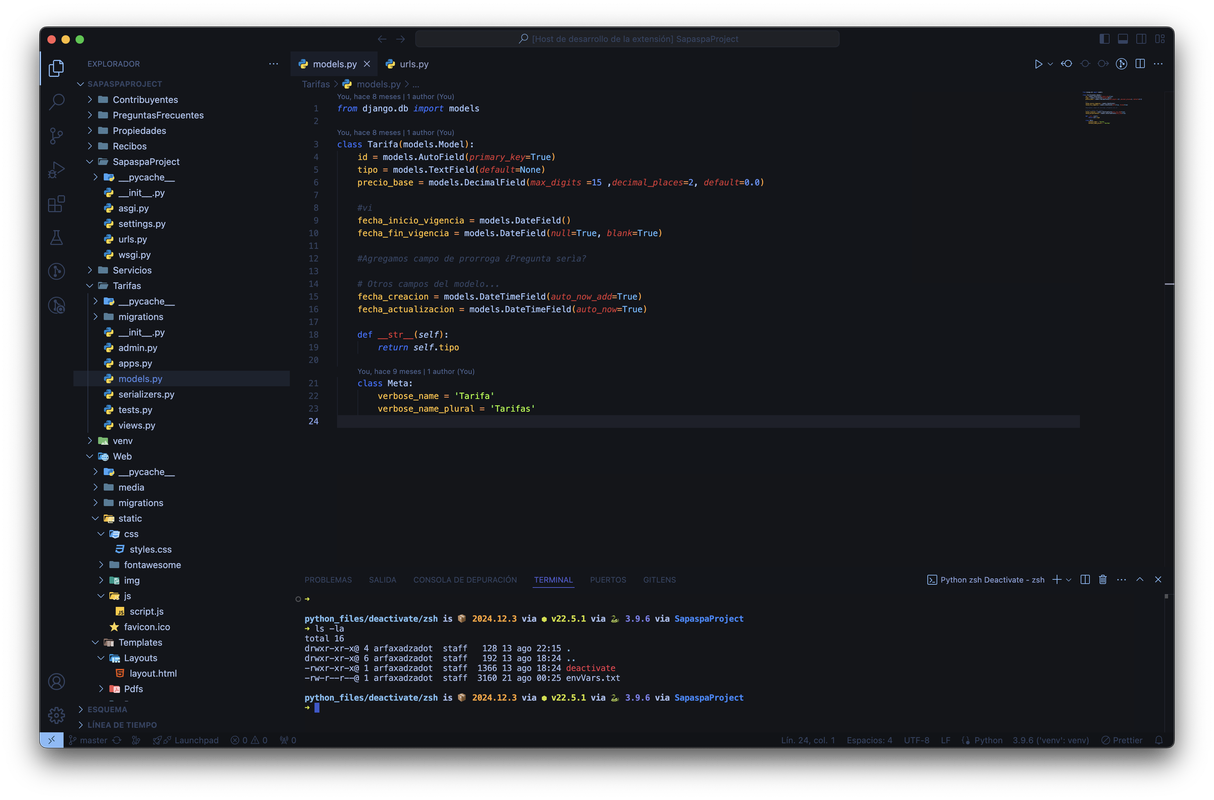Open the GITLENS panel tab

[x=659, y=580]
